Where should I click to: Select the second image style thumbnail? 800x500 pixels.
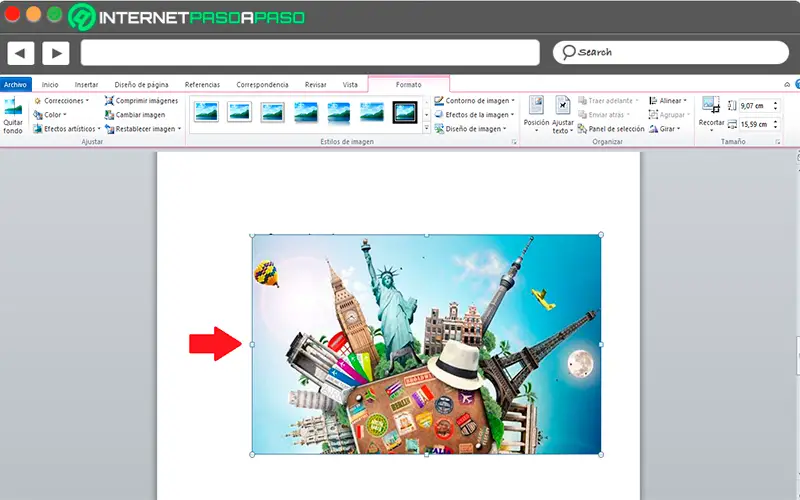[x=239, y=112]
